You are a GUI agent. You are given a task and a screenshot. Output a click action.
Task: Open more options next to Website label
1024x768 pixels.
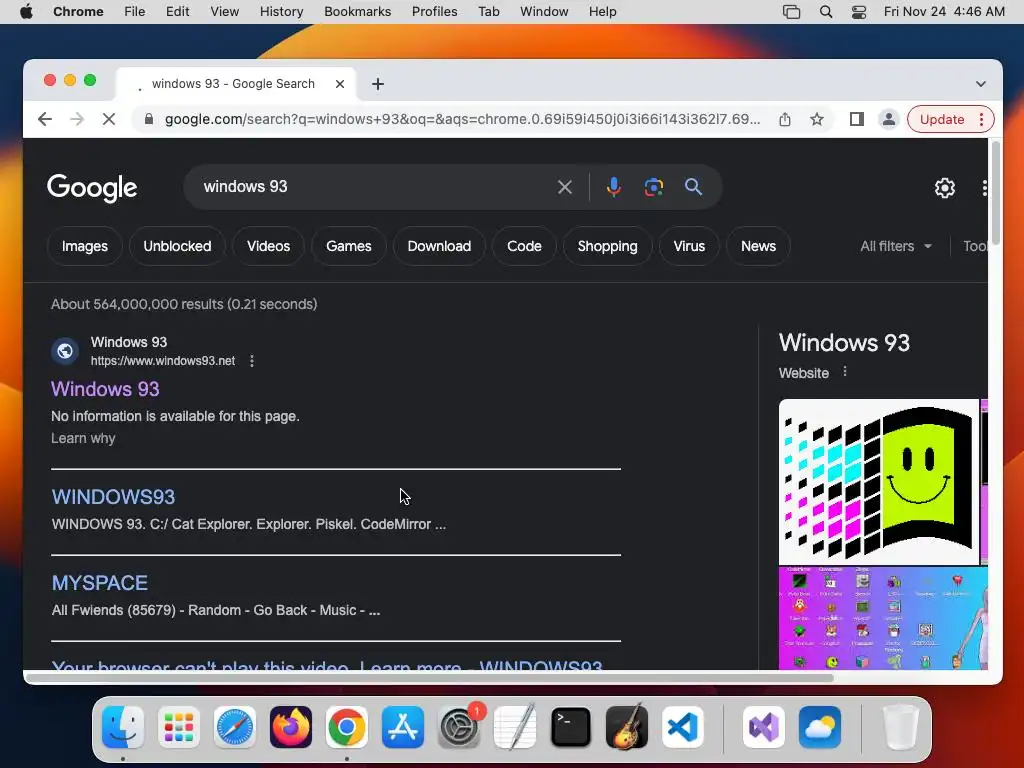click(x=845, y=372)
